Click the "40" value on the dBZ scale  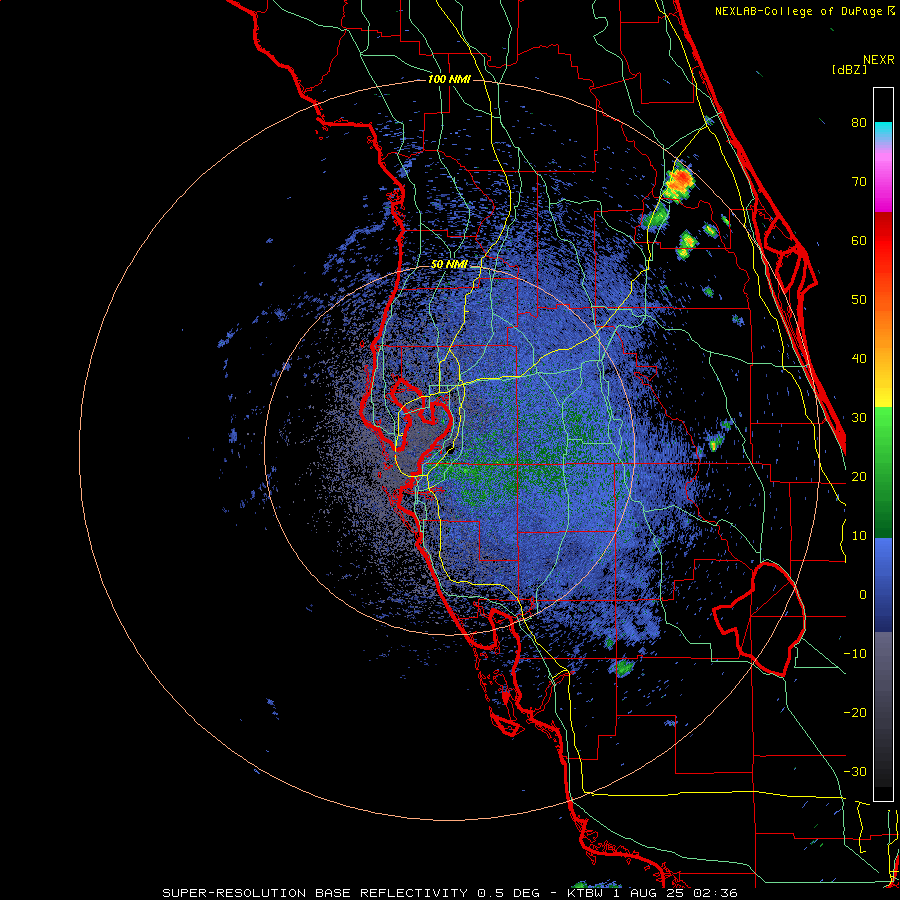tap(859, 359)
